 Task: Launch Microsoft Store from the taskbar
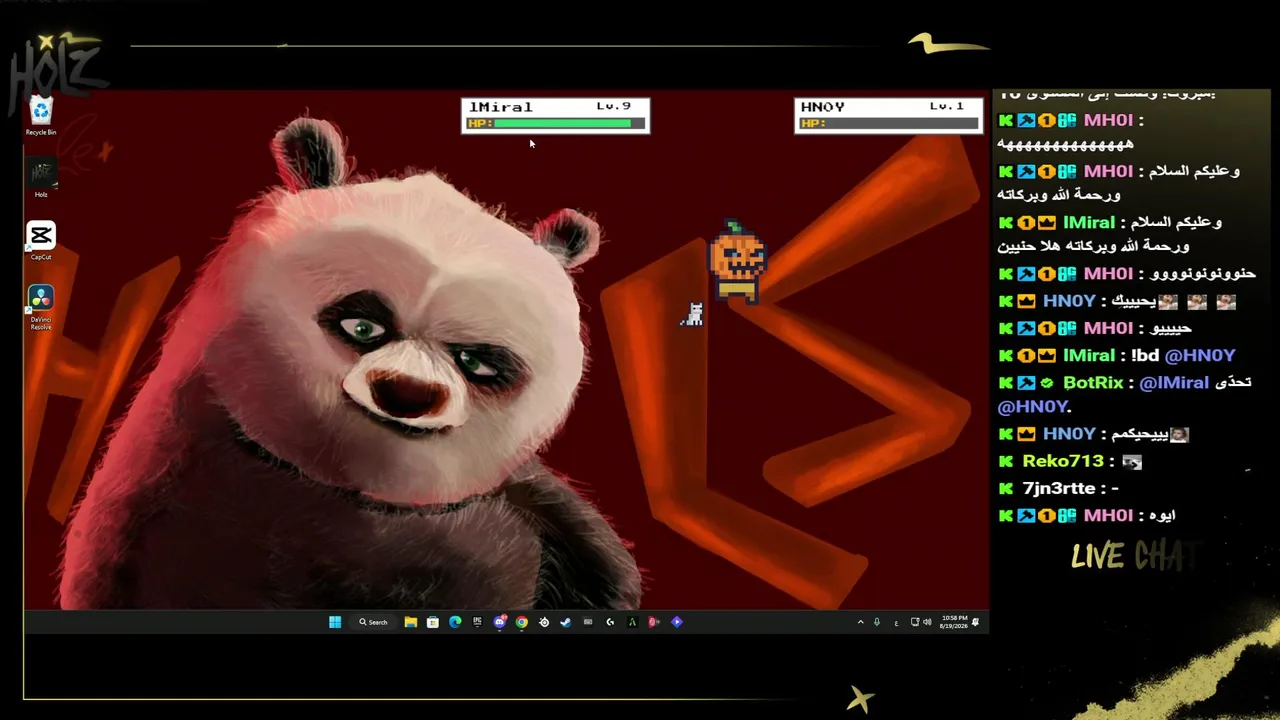tap(432, 622)
